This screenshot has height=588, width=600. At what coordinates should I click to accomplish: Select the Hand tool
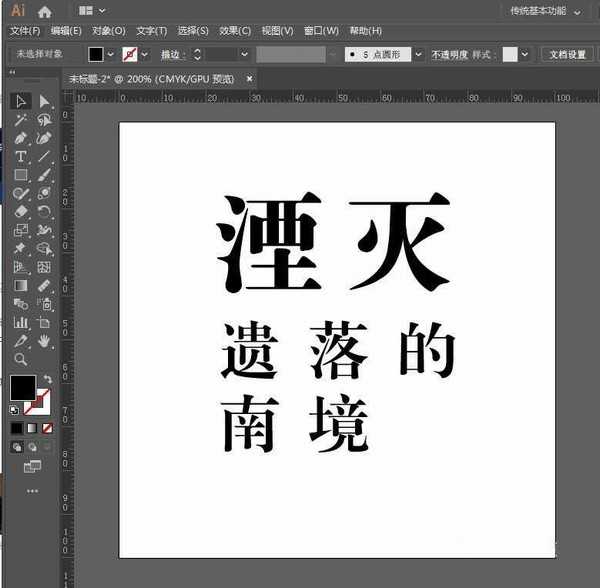44,341
